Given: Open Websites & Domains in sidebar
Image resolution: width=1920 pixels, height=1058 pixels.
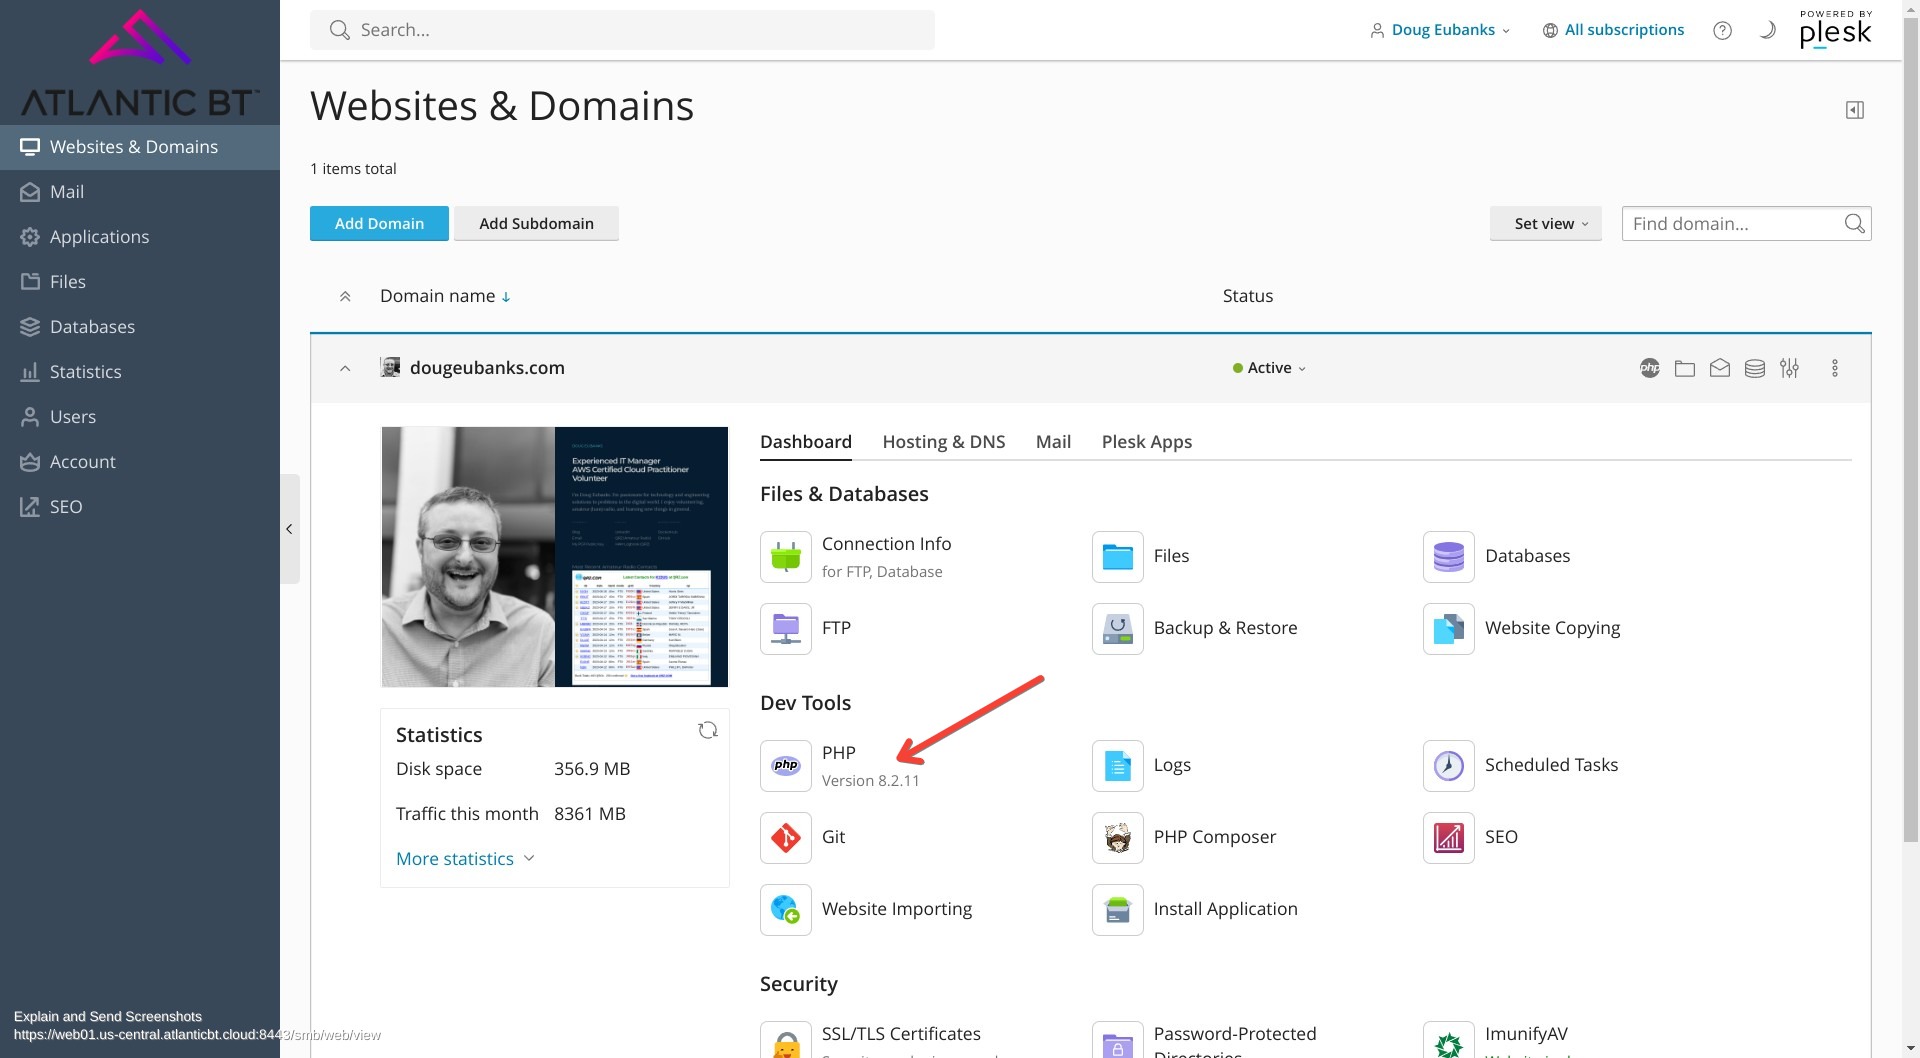Looking at the screenshot, I should (x=140, y=147).
